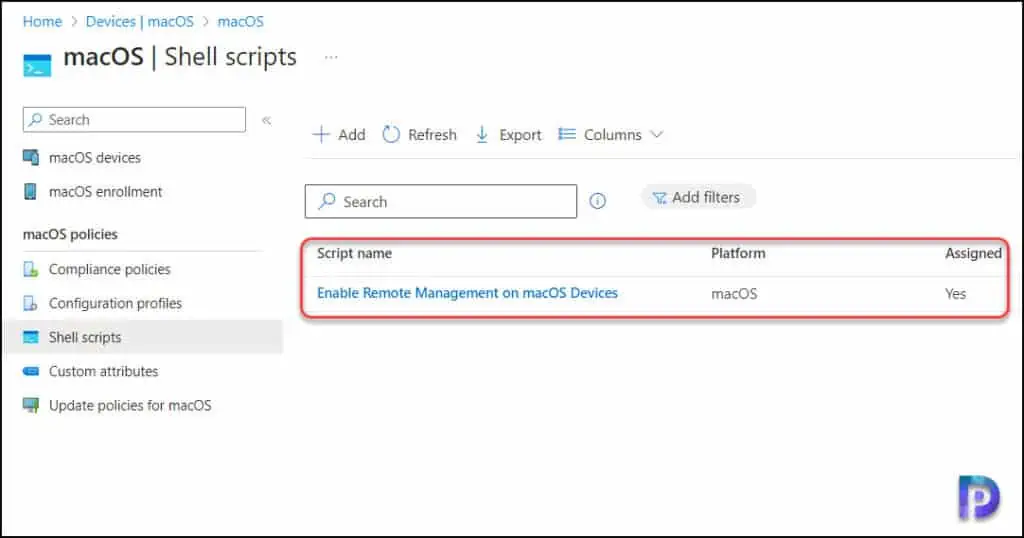Click the macOS policies section heading
The height and width of the screenshot is (538, 1024).
(x=70, y=234)
